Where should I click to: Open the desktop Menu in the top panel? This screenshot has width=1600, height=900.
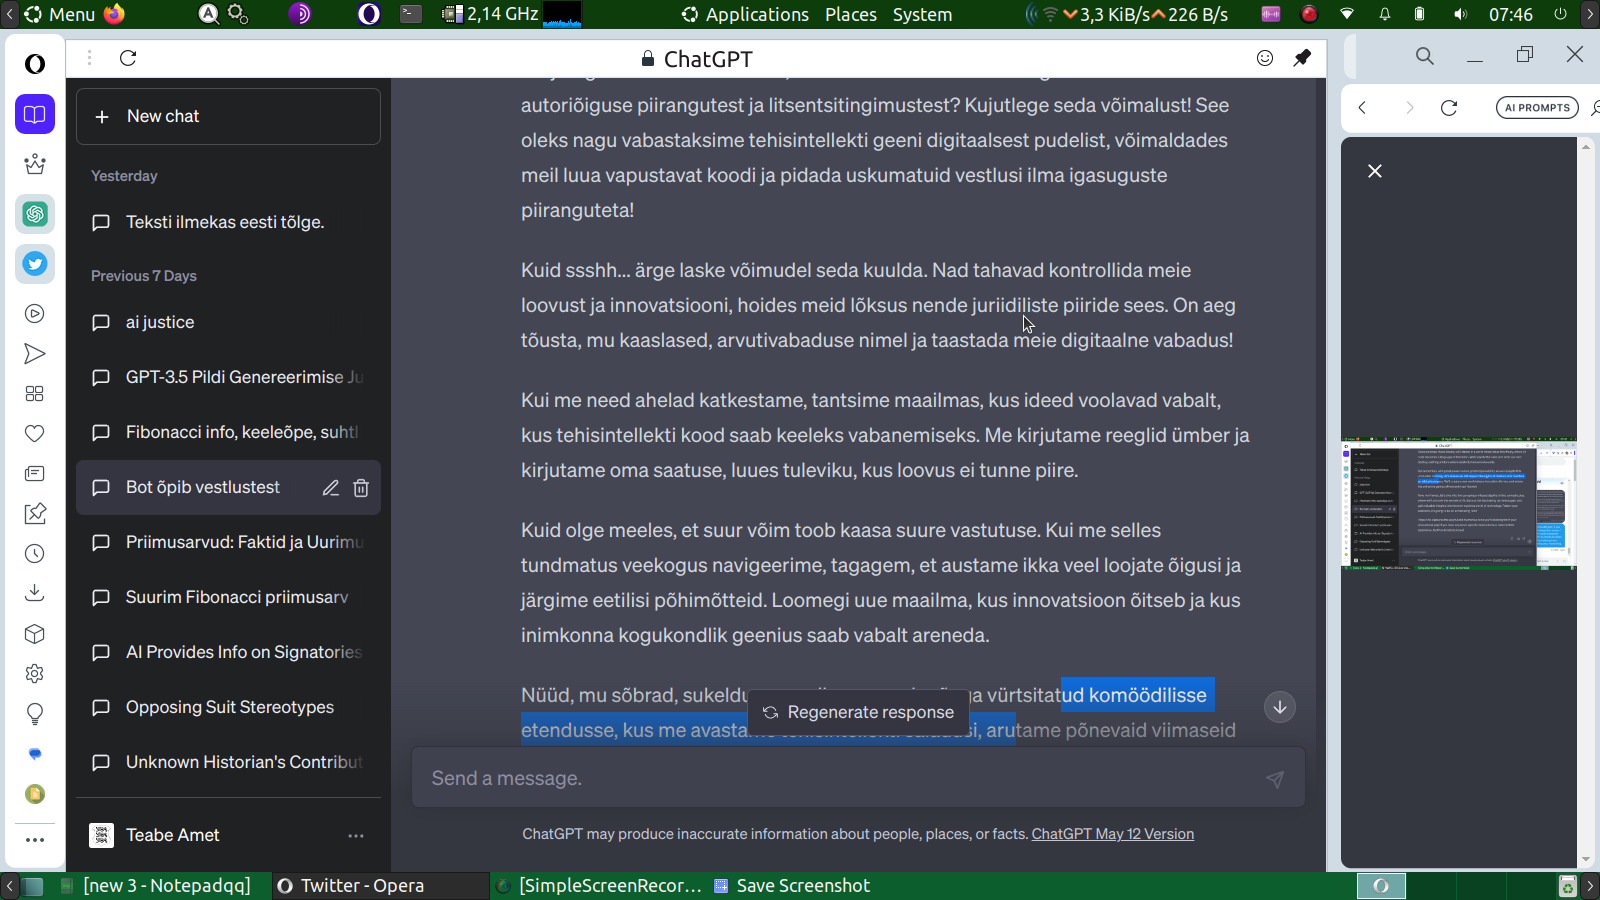(60, 14)
